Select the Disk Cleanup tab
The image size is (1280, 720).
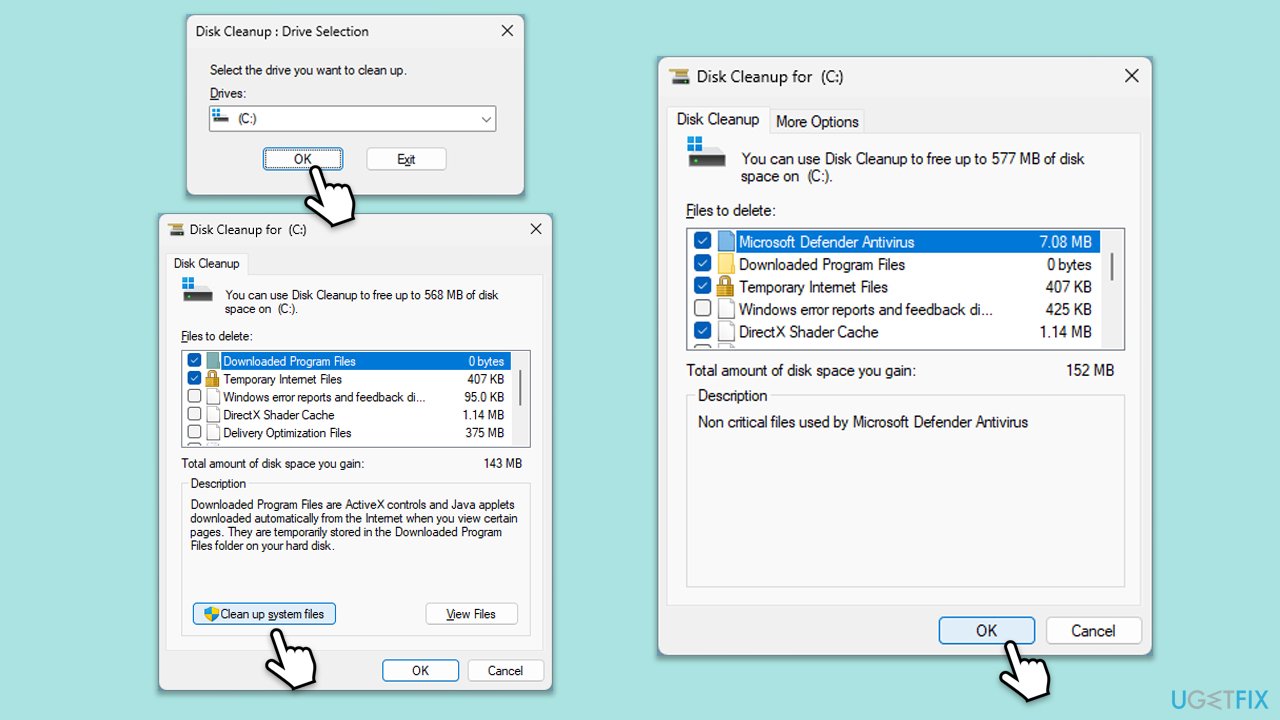(718, 118)
